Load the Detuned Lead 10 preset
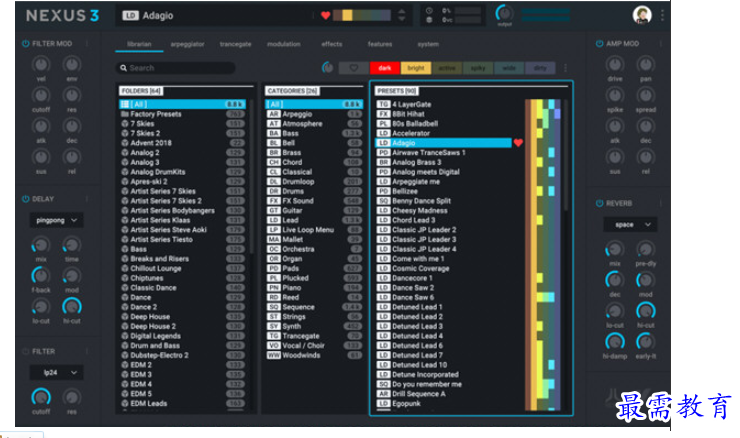The image size is (740, 438). coord(444,365)
